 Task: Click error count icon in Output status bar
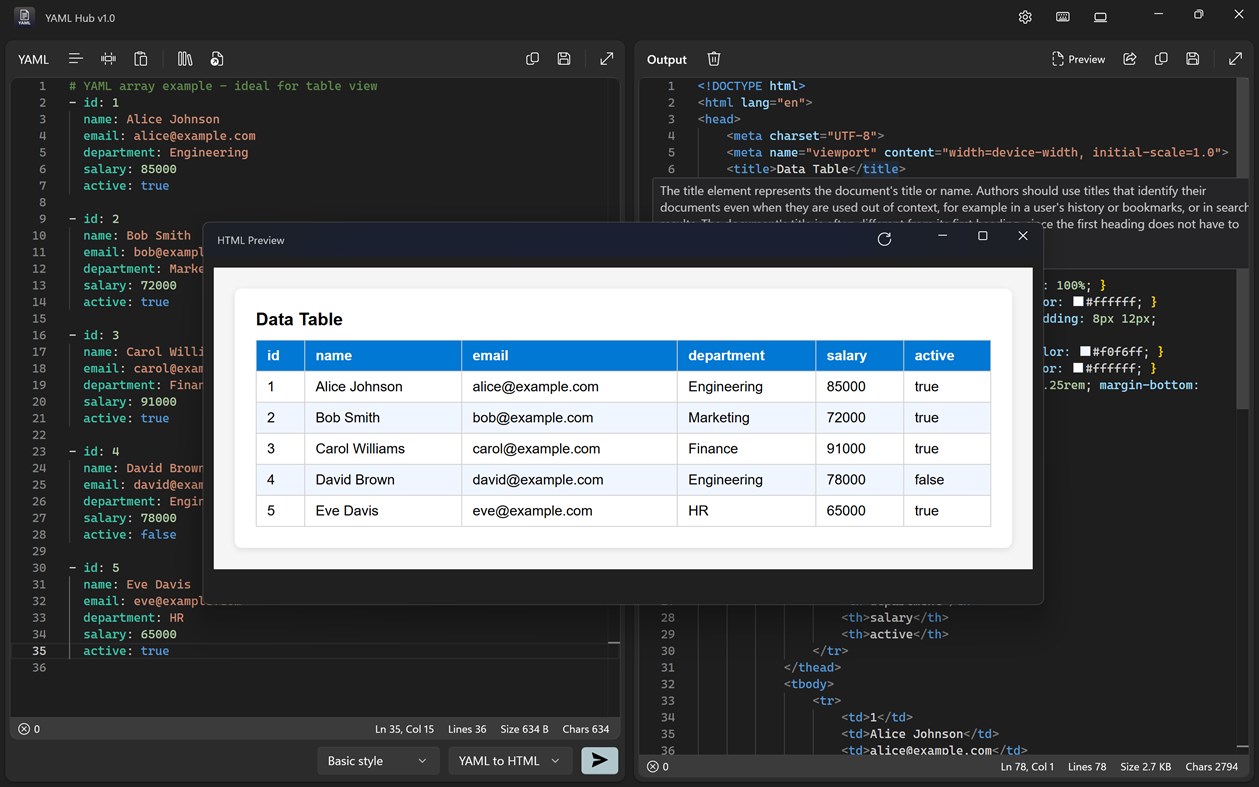pyautogui.click(x=652, y=767)
